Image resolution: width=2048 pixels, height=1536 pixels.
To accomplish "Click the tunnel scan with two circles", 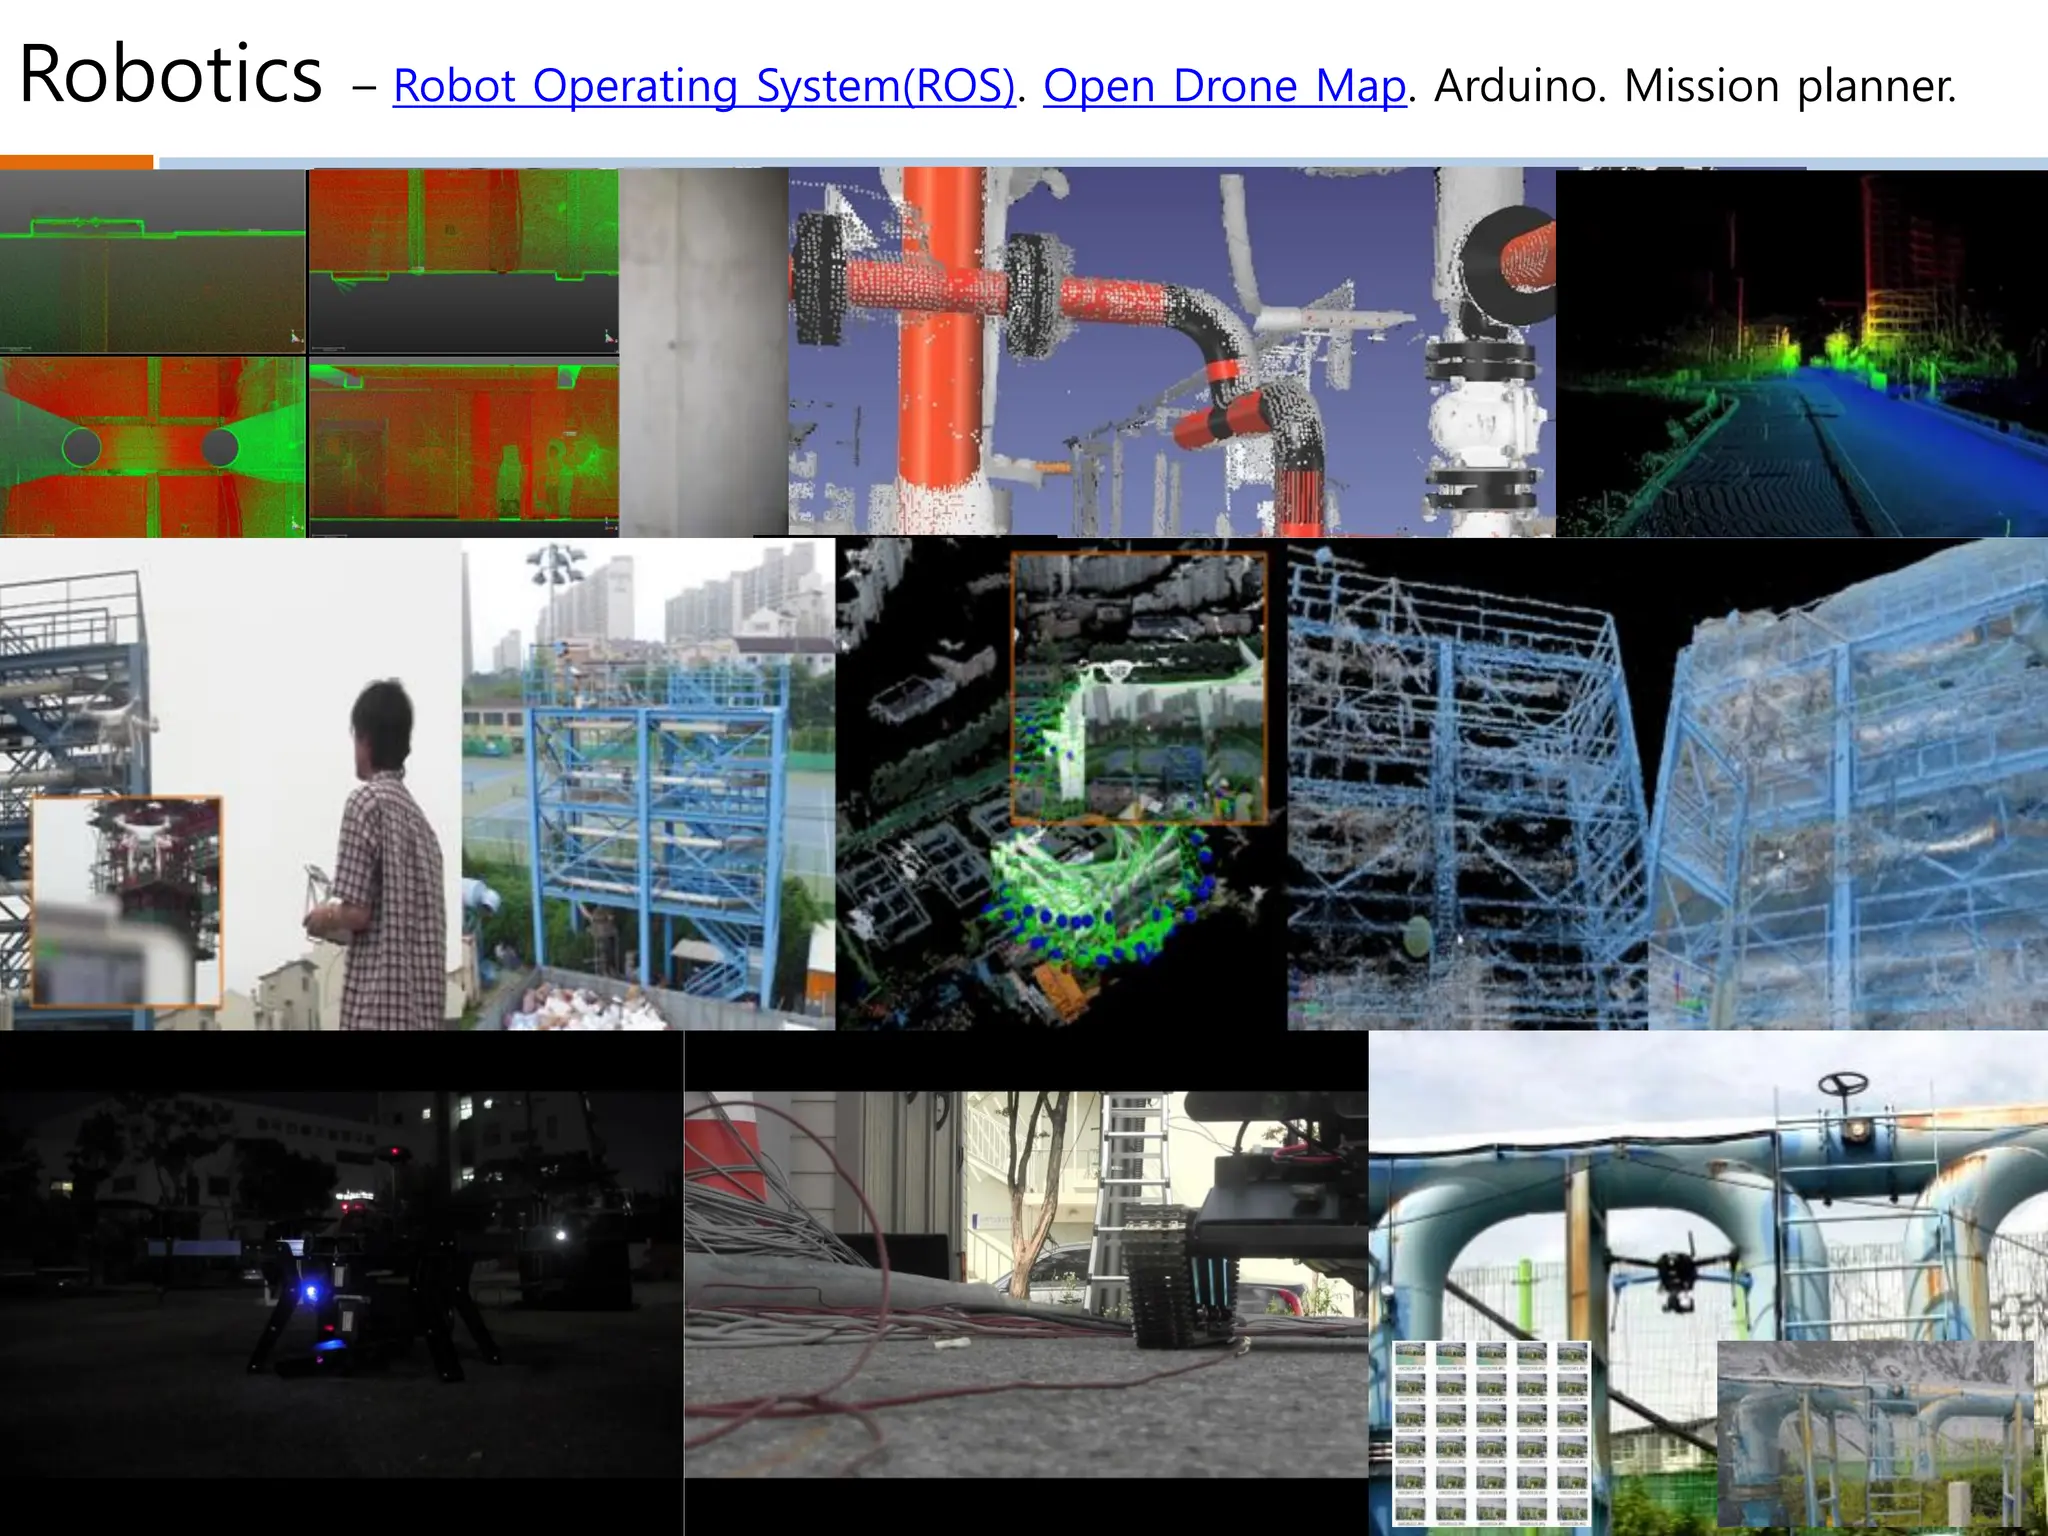I will coord(152,446).
